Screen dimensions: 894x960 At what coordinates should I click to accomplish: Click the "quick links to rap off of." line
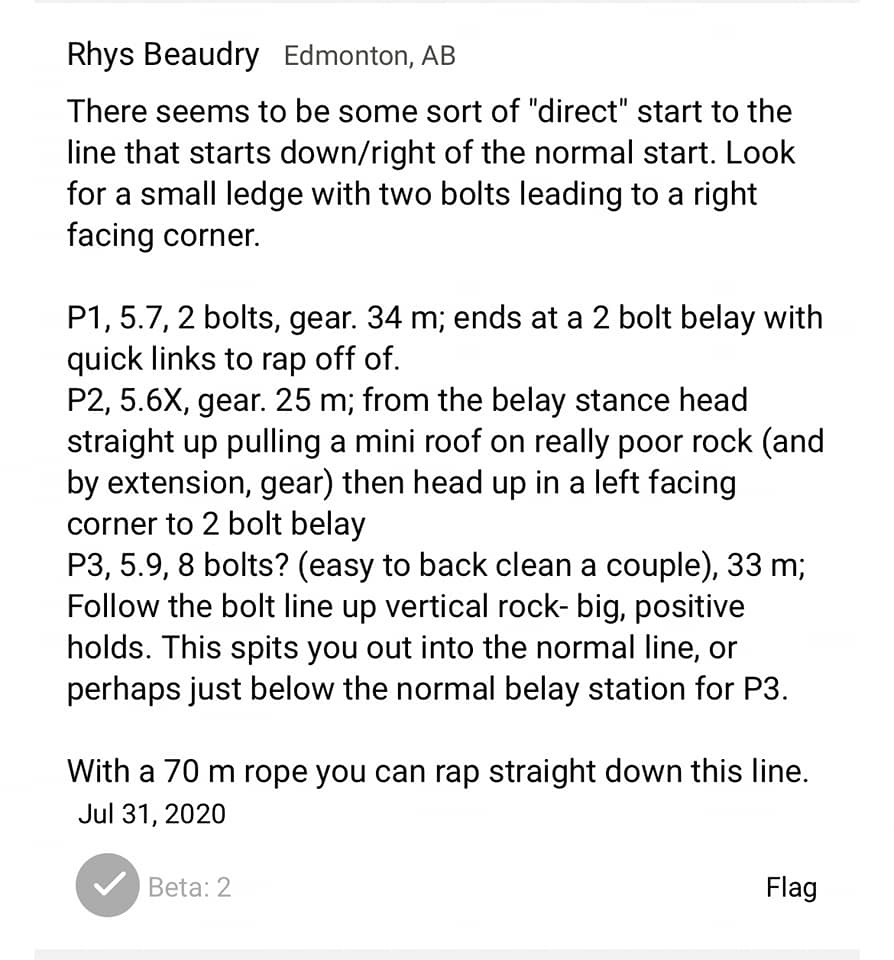pos(233,359)
